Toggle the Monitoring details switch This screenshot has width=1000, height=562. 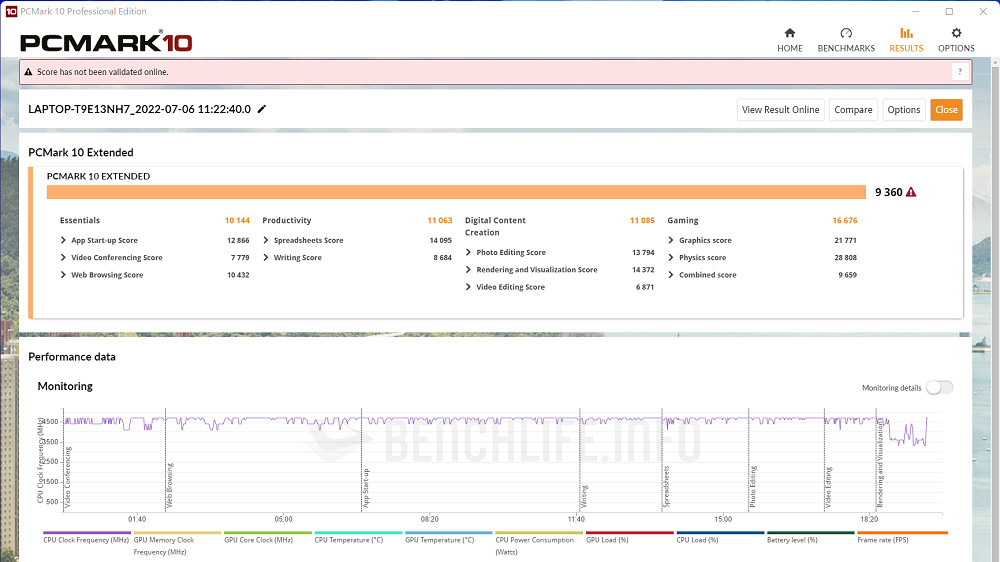[x=939, y=388]
